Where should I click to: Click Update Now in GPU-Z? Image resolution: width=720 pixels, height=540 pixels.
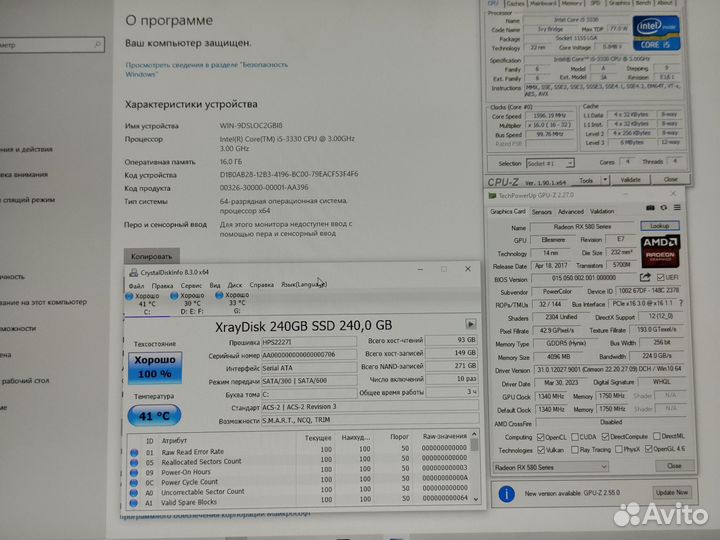(x=672, y=492)
